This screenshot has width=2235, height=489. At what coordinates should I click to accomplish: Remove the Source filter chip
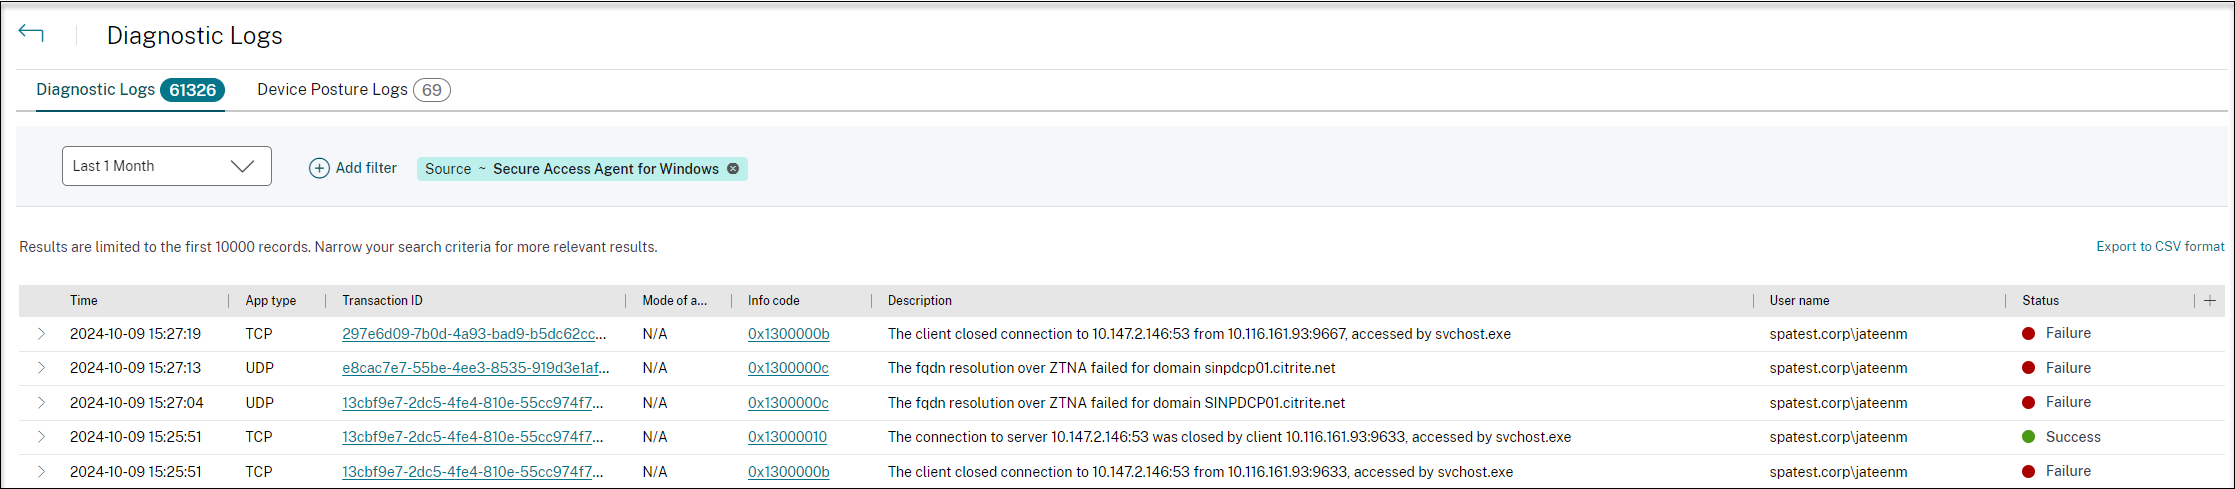click(x=733, y=168)
